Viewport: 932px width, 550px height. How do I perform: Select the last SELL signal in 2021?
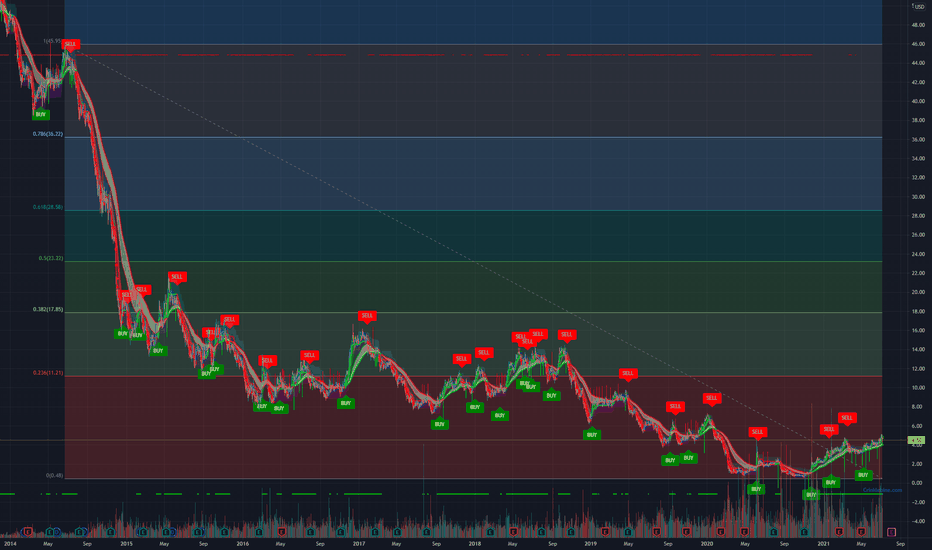847,418
